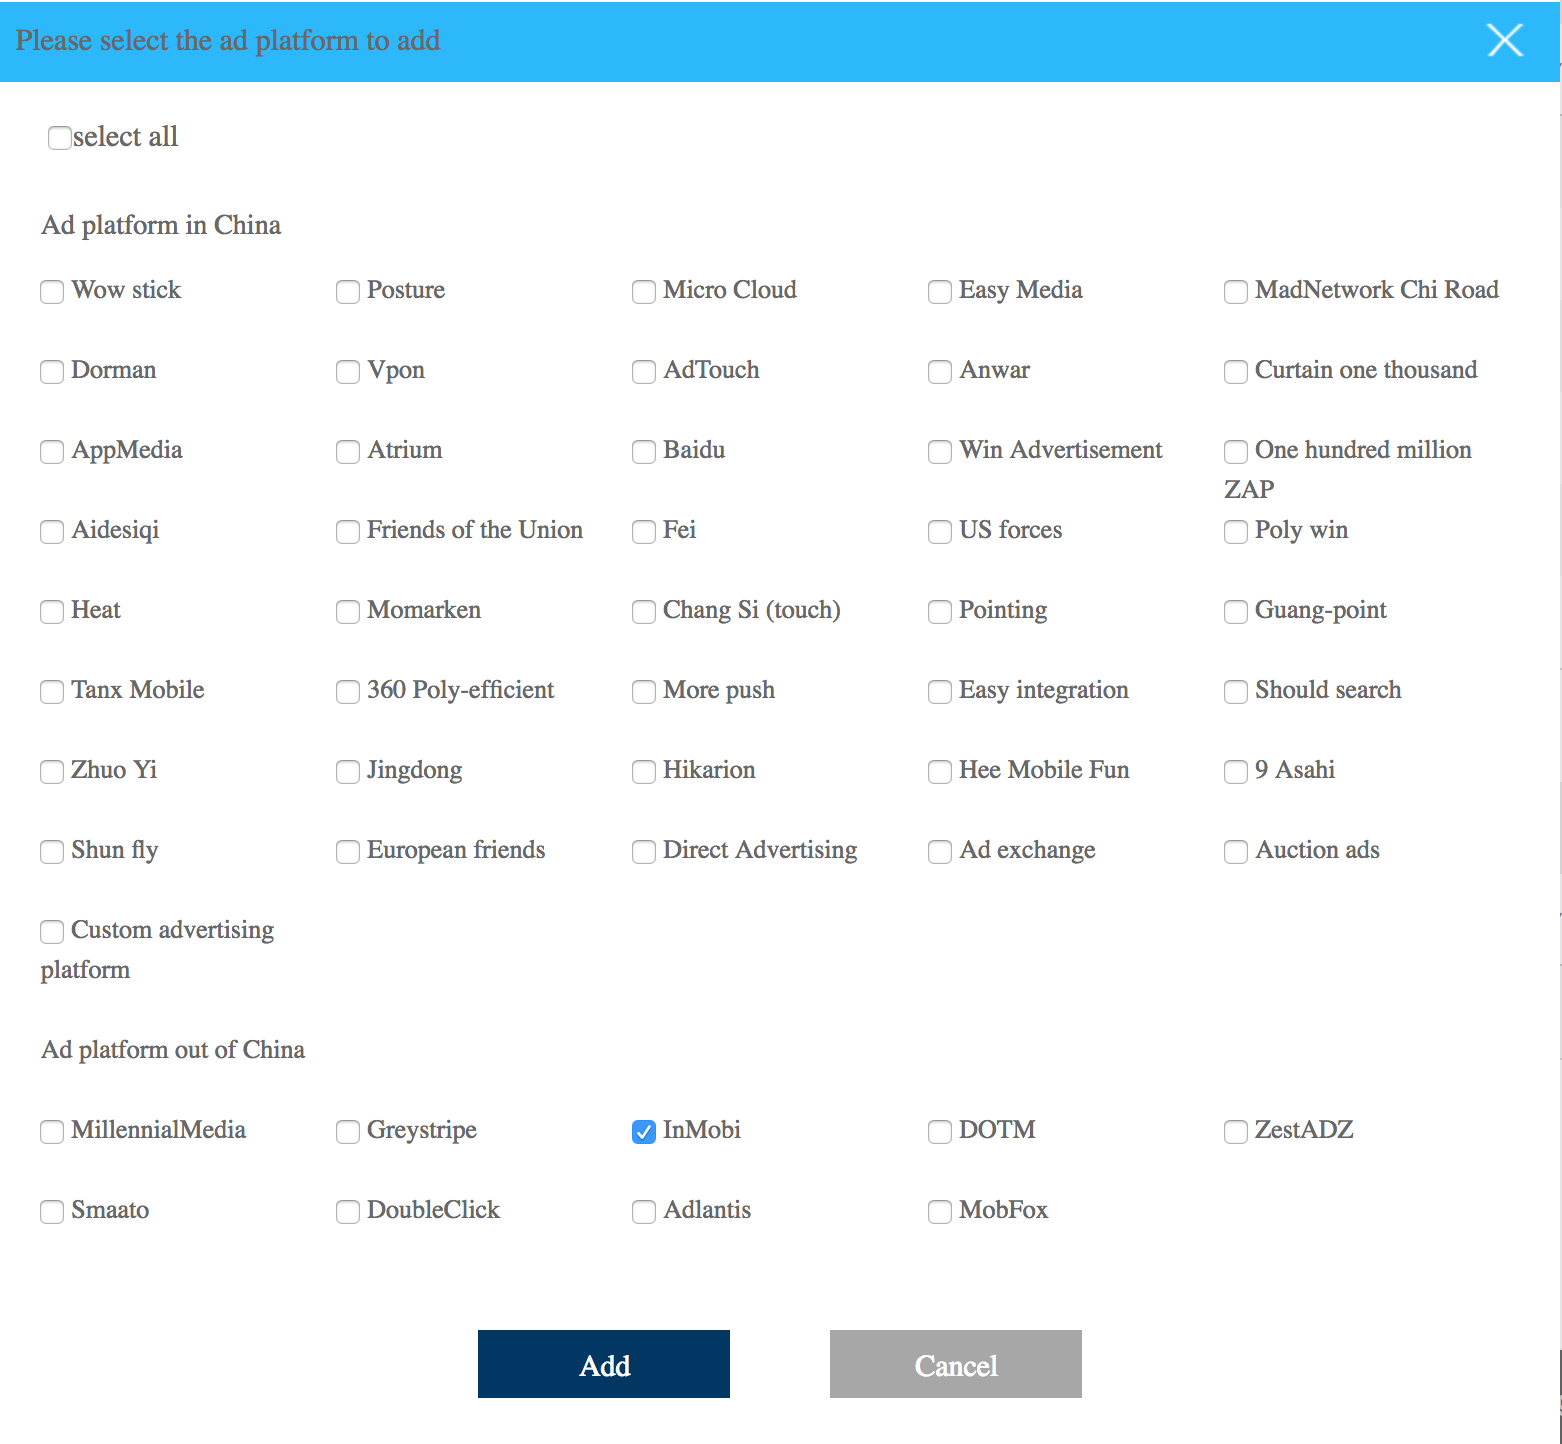Image resolution: width=1562 pixels, height=1444 pixels.
Task: Check the select all checkbox
Action: pyautogui.click(x=60, y=138)
